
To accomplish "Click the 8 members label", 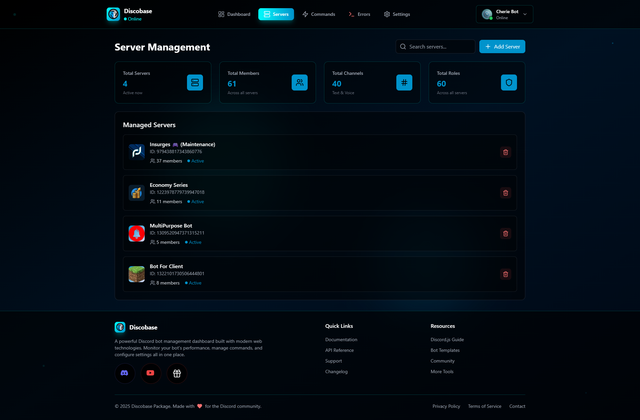I will tap(165, 283).
